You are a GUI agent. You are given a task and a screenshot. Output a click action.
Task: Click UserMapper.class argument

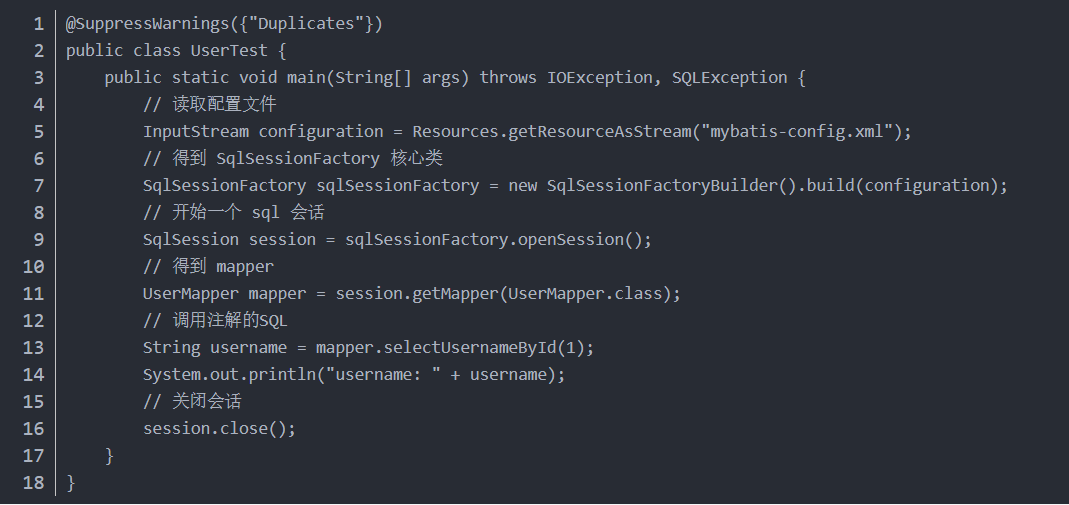pos(586,294)
